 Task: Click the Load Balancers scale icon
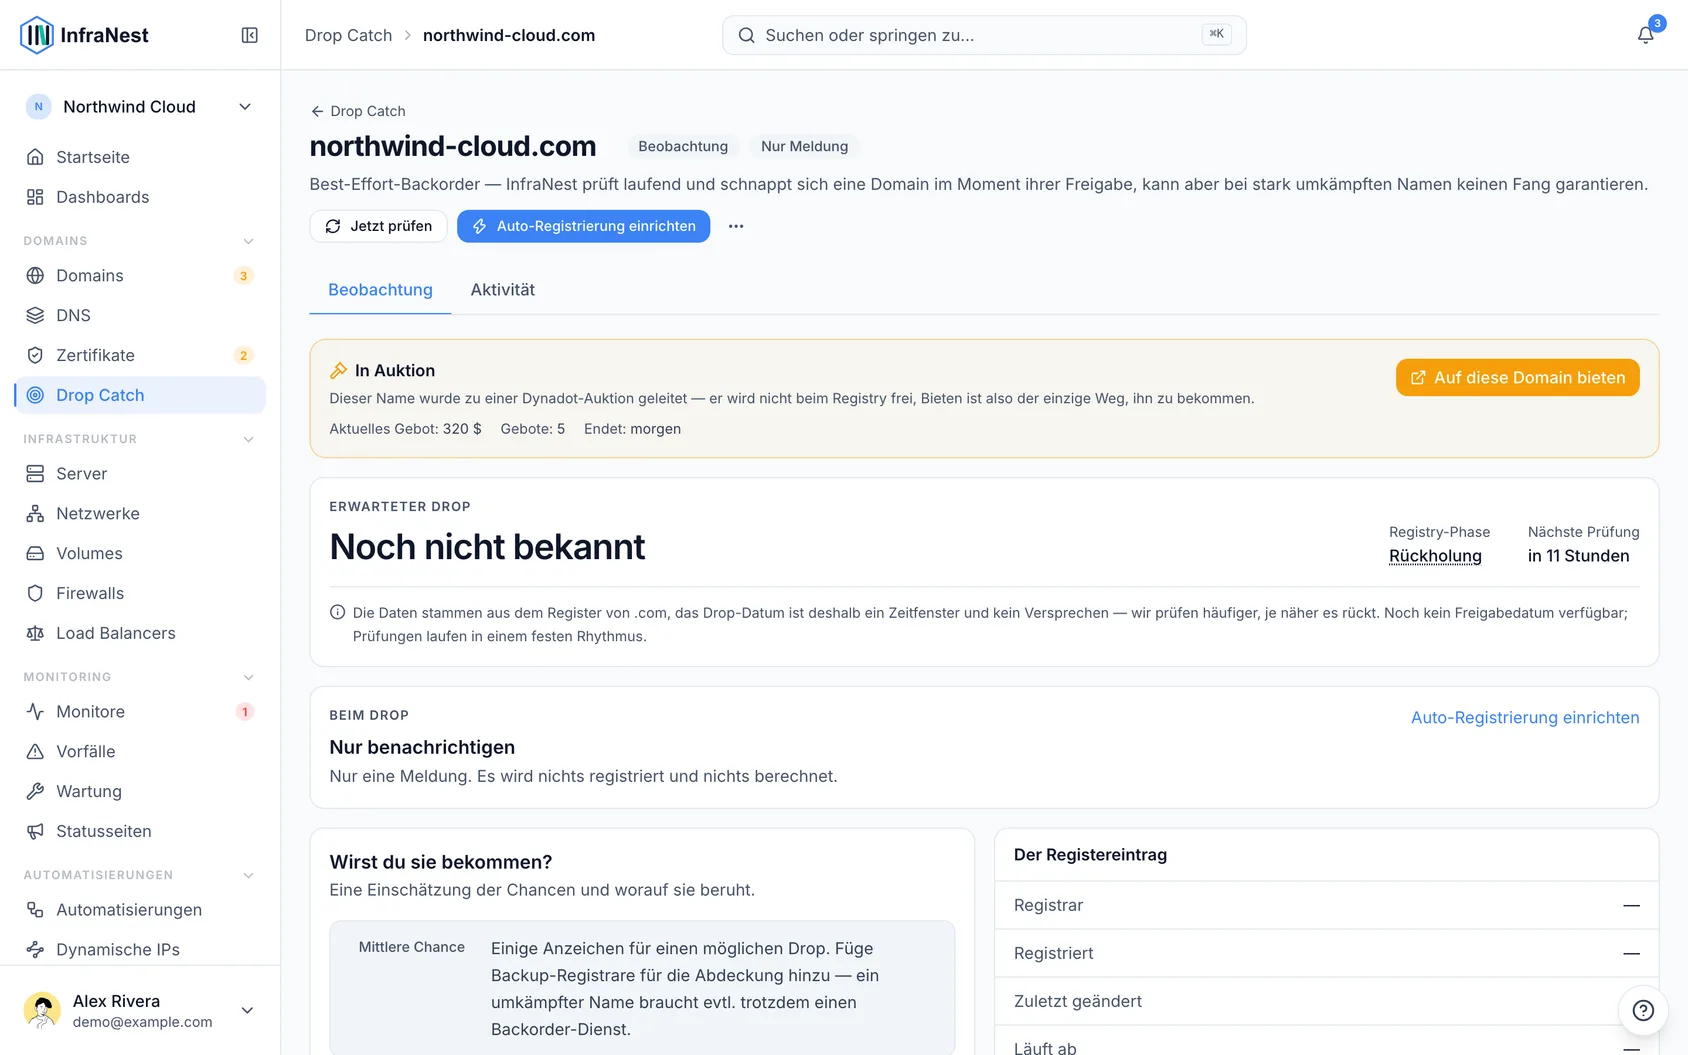pyautogui.click(x=35, y=633)
